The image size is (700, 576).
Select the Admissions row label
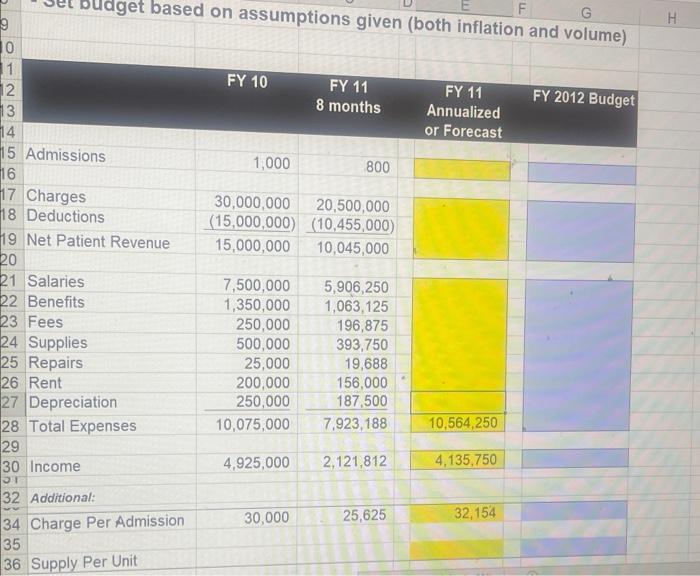(x=66, y=155)
